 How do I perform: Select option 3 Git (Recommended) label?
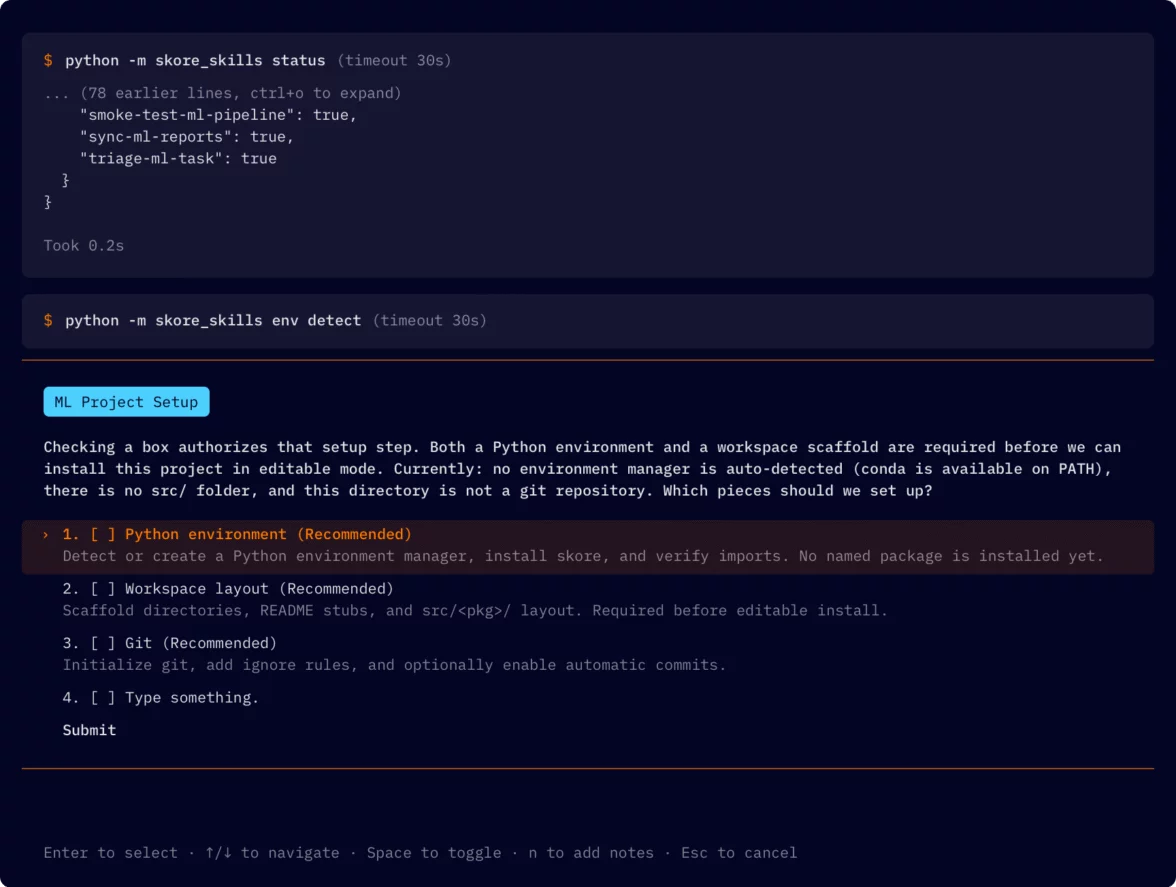pos(200,643)
